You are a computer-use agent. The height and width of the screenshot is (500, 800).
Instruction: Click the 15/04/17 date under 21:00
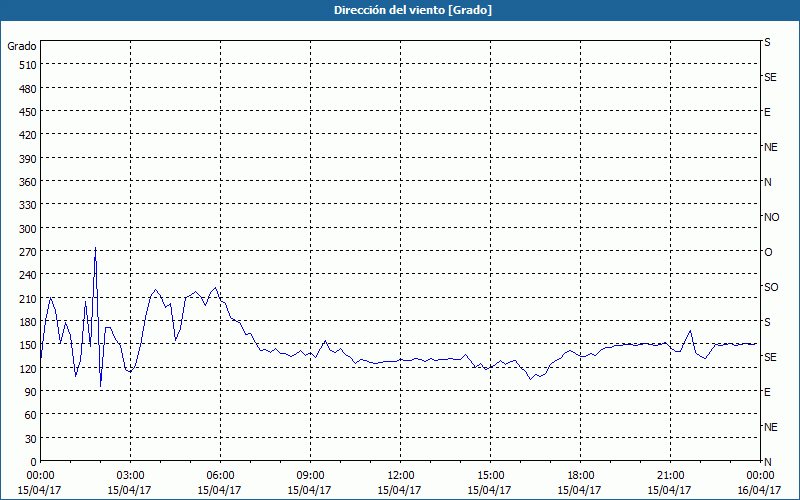pos(669,490)
